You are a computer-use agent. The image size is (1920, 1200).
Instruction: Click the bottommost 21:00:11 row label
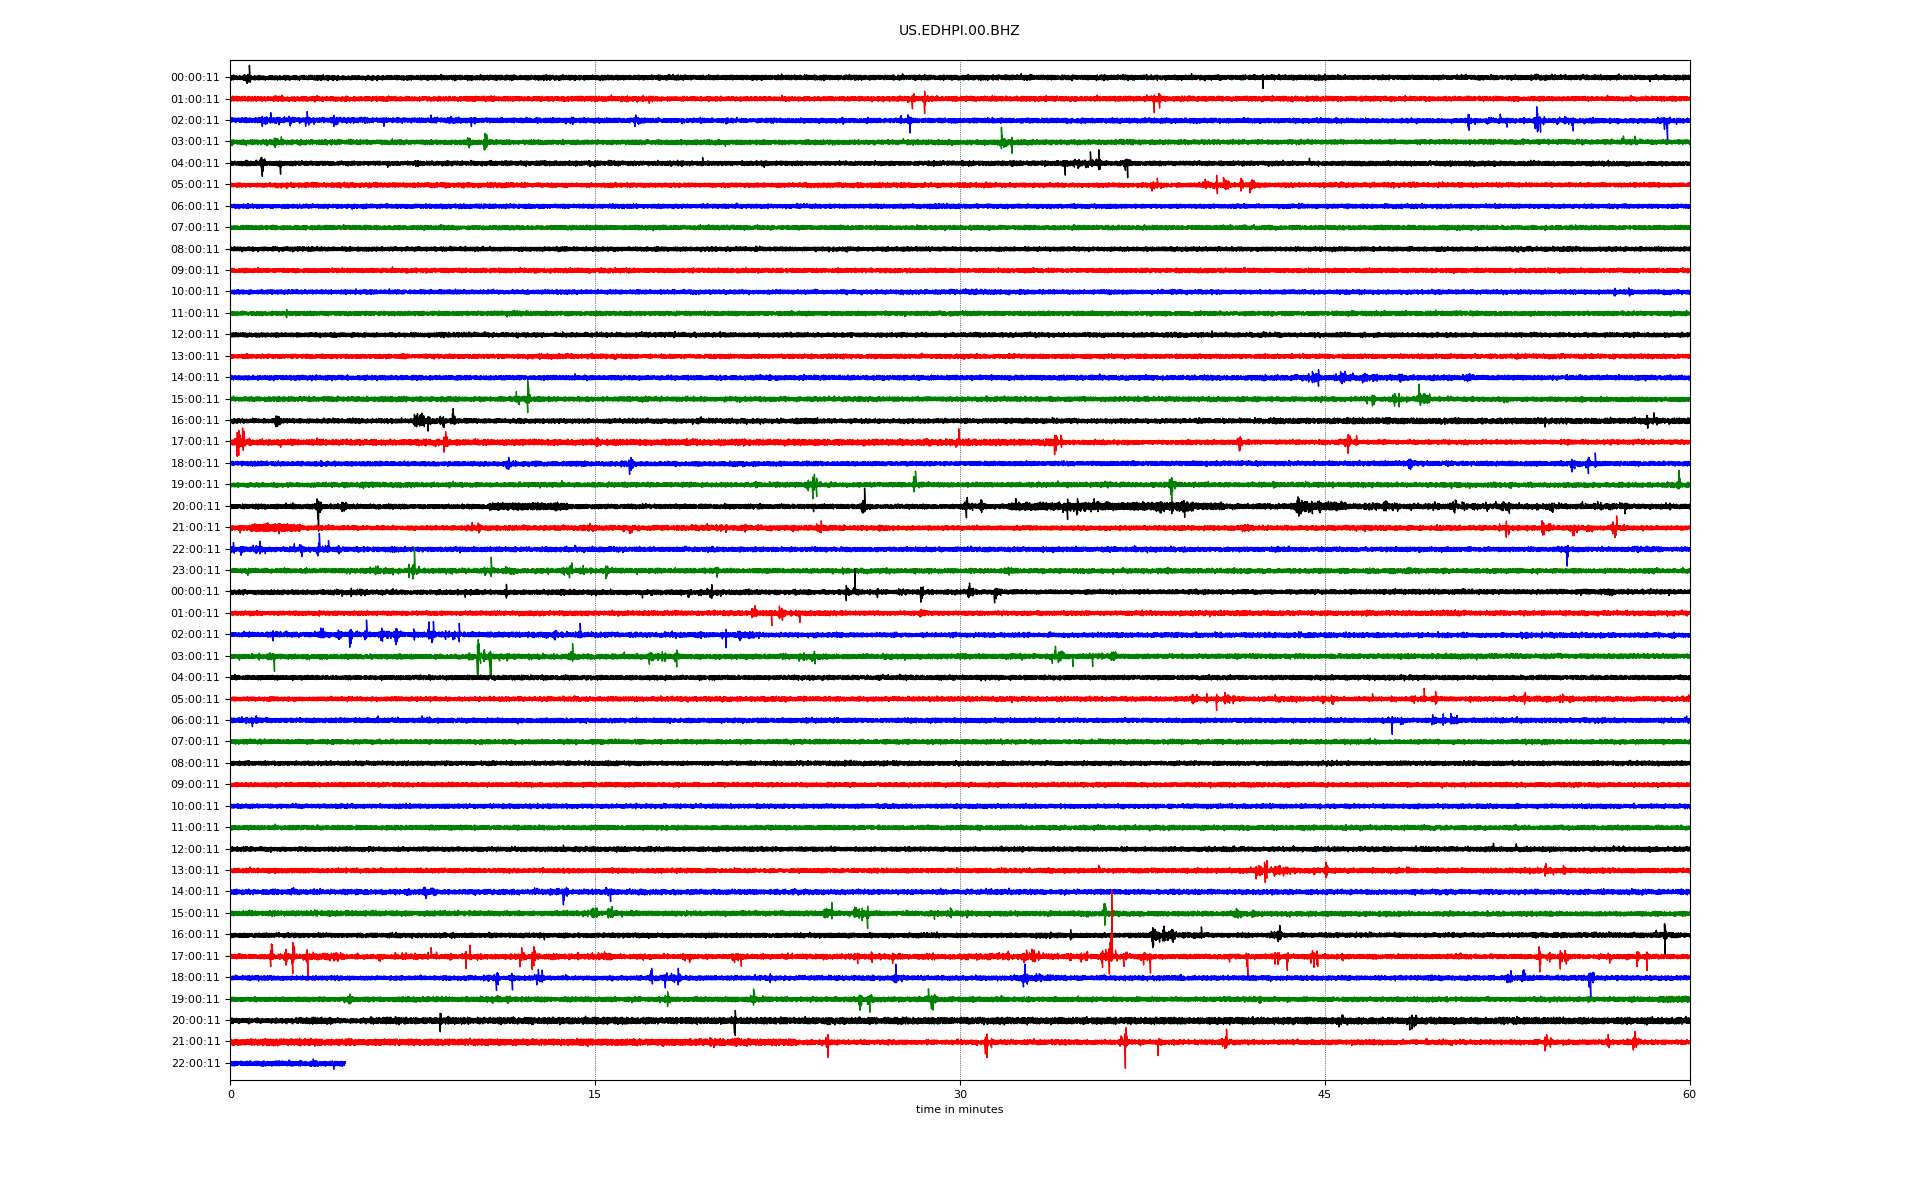[x=195, y=1042]
